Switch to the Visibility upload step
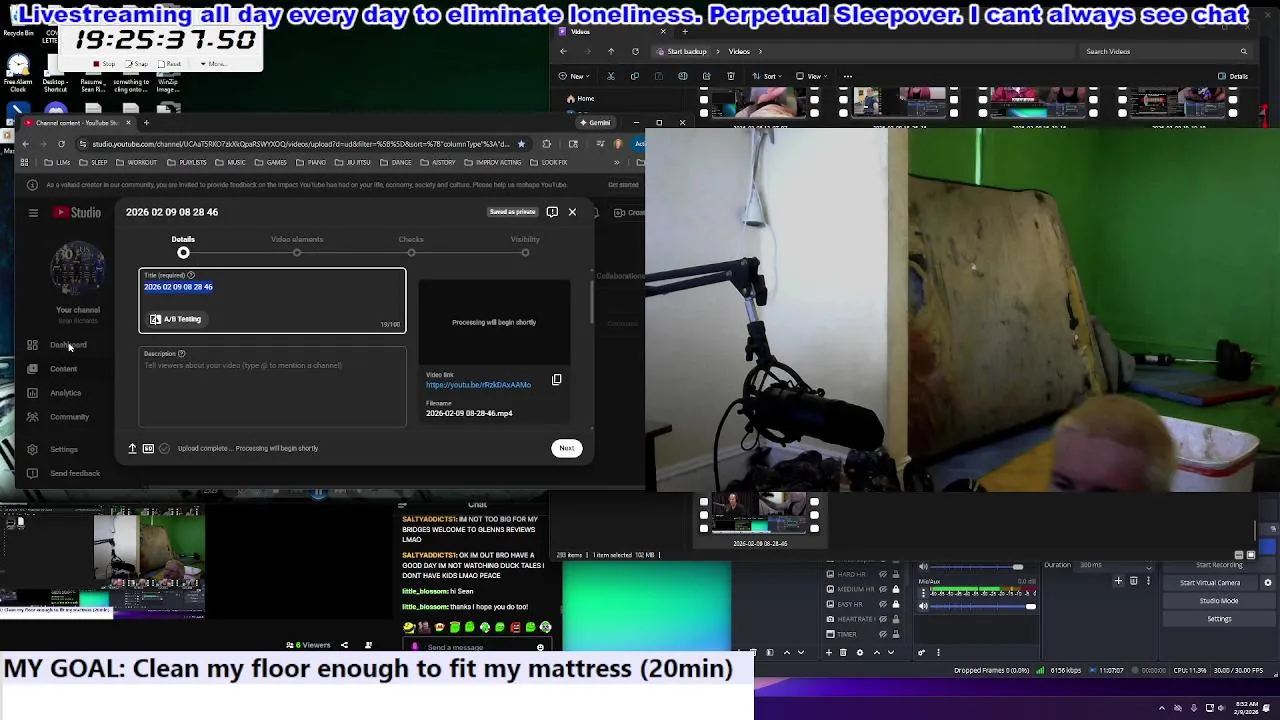 pyautogui.click(x=525, y=245)
